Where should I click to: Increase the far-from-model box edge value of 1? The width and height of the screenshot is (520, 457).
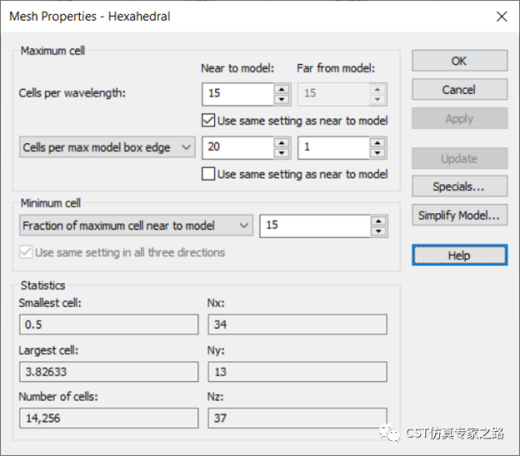tap(378, 143)
